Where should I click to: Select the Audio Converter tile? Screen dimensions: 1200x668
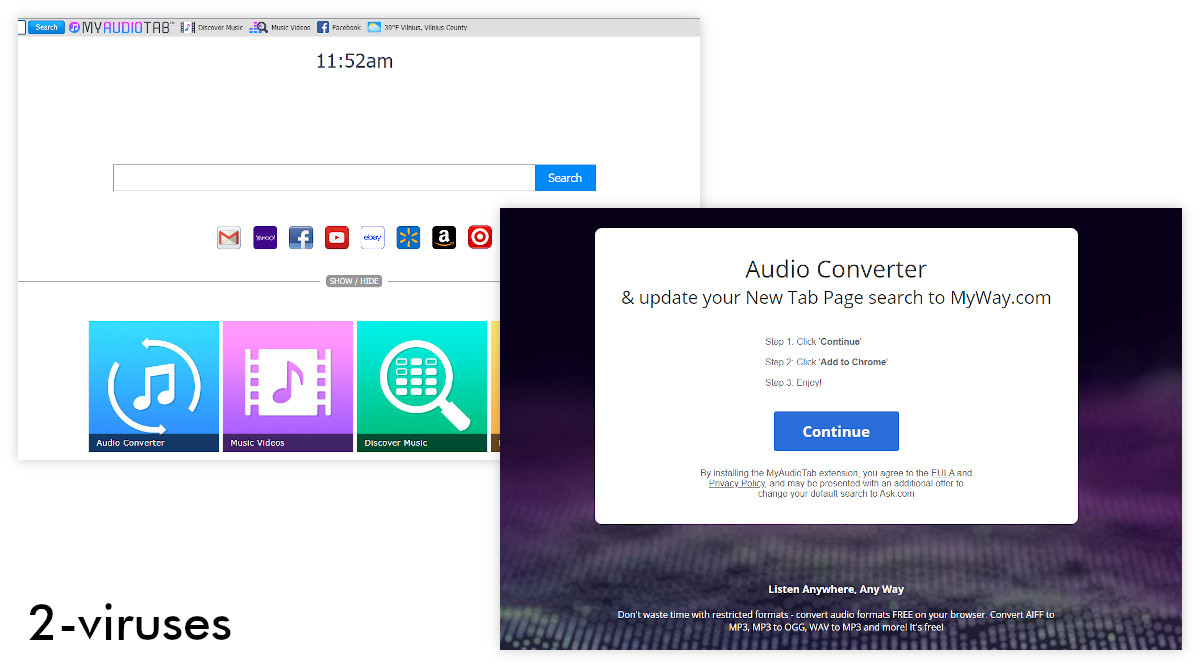[153, 386]
